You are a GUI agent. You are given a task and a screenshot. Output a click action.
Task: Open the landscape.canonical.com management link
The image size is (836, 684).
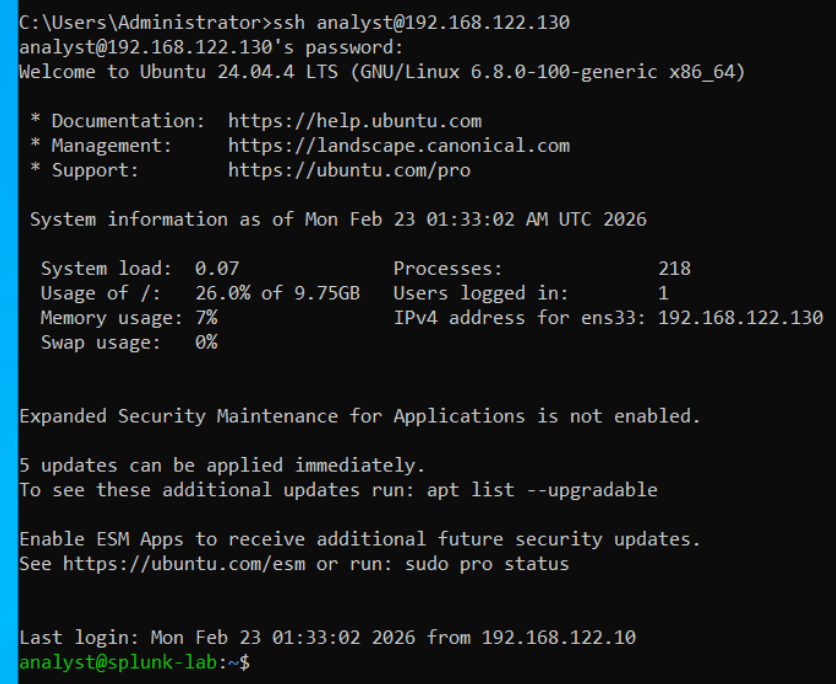coord(398,146)
